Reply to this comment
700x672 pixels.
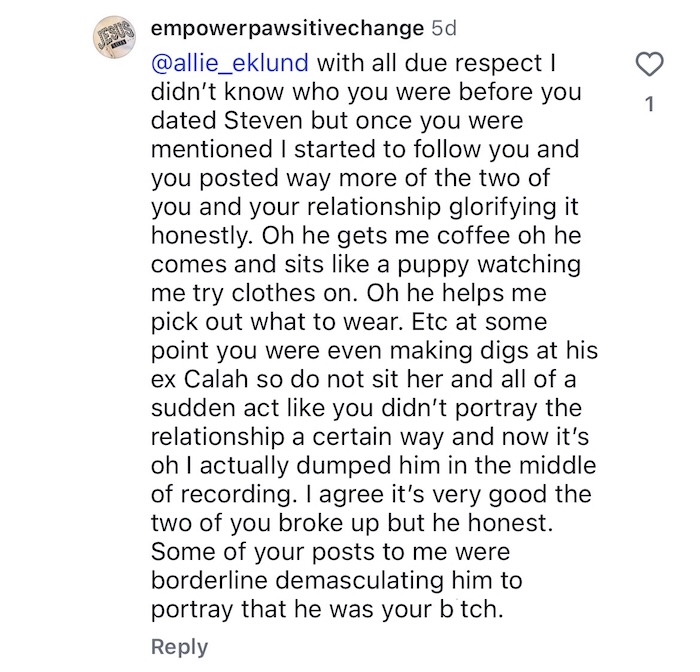[x=179, y=647]
